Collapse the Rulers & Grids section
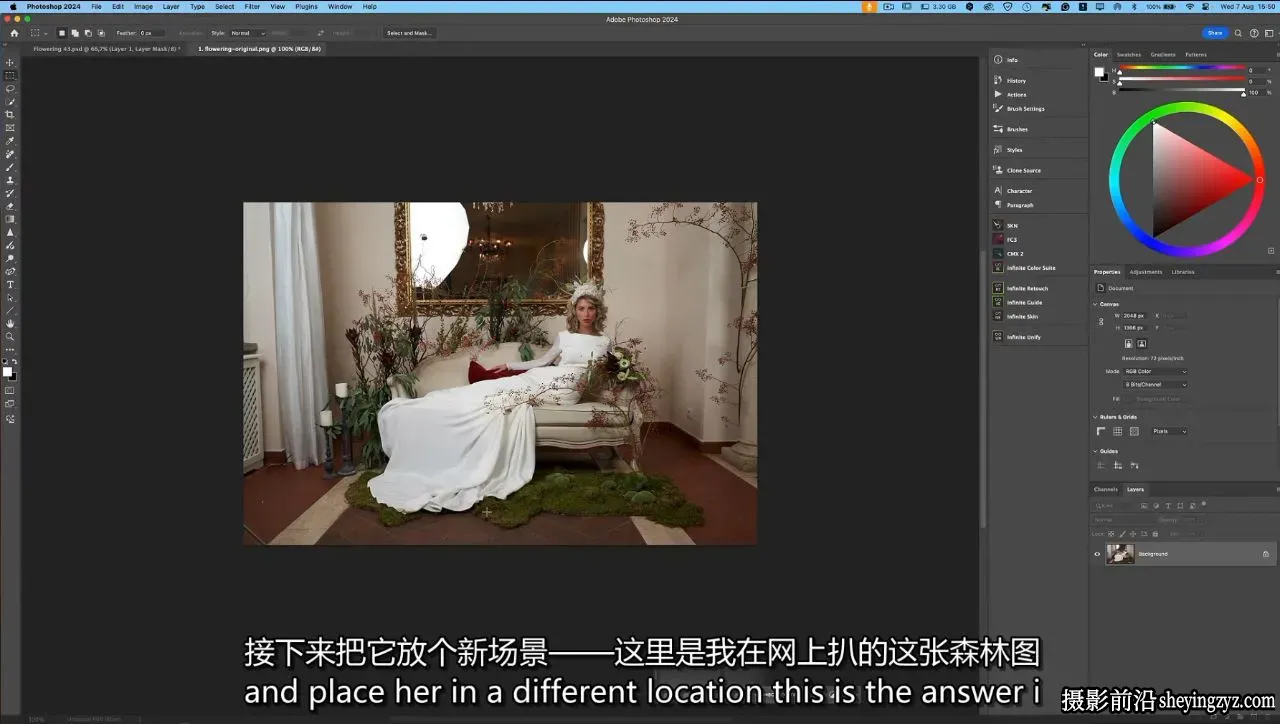The width and height of the screenshot is (1280, 724). pyautogui.click(x=1095, y=417)
